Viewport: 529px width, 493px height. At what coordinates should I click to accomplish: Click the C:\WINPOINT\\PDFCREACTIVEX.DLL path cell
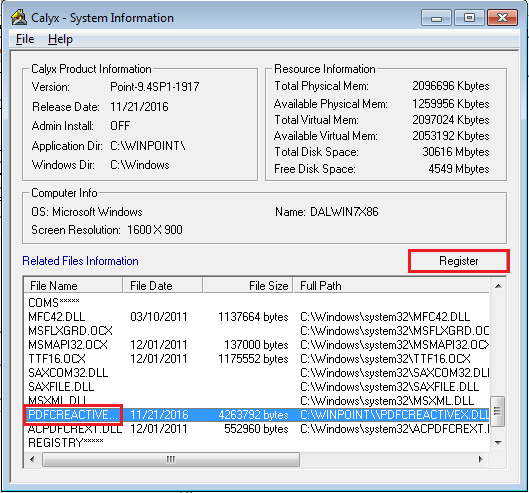coord(394,415)
